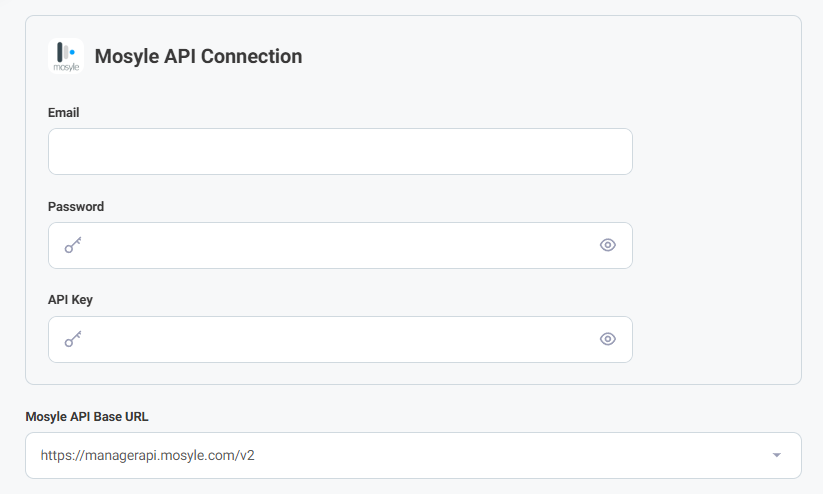Focus the API Key input field
Screen dimensions: 823x494
(340, 339)
